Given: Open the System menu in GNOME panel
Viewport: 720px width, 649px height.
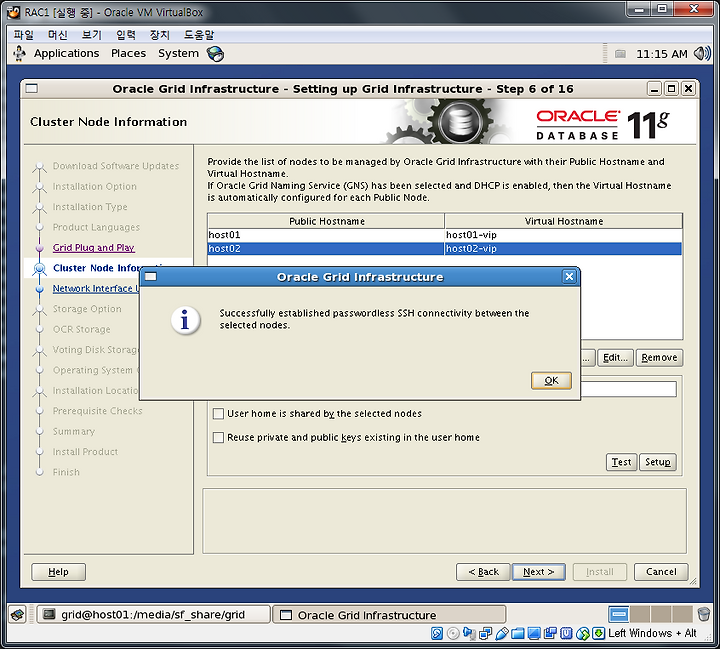Looking at the screenshot, I should [x=178, y=53].
